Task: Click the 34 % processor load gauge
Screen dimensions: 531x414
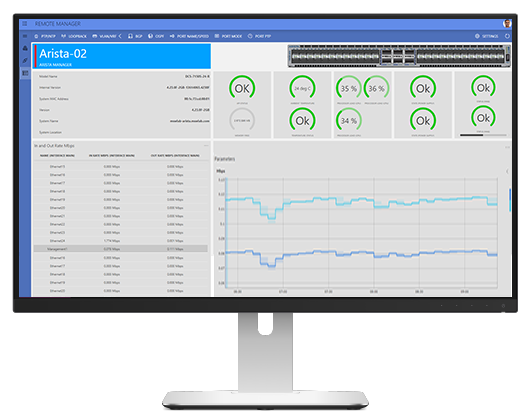Action: coord(348,121)
